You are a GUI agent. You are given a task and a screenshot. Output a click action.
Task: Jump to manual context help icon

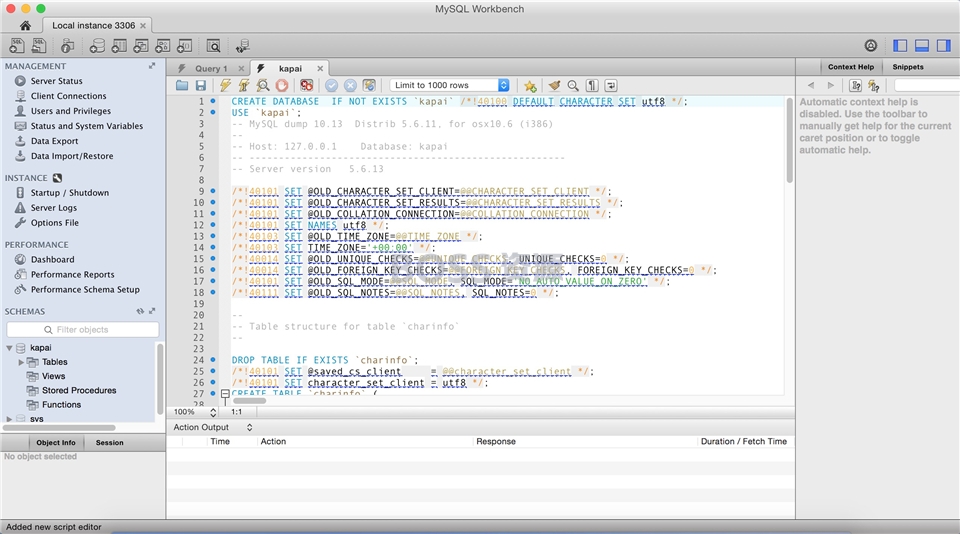856,86
